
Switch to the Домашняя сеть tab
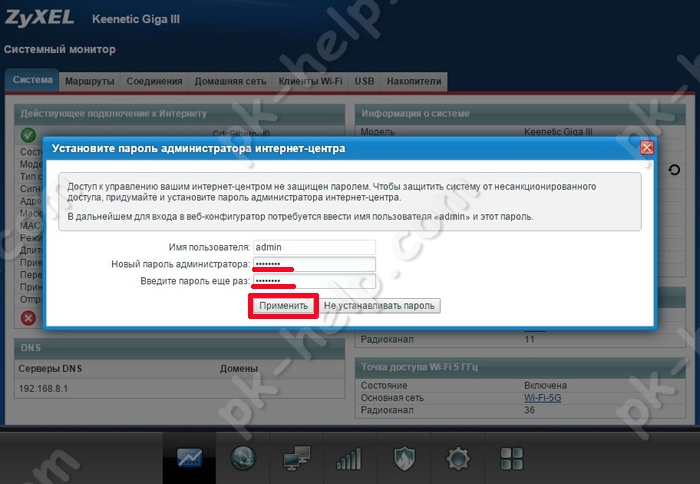pyautogui.click(x=230, y=81)
